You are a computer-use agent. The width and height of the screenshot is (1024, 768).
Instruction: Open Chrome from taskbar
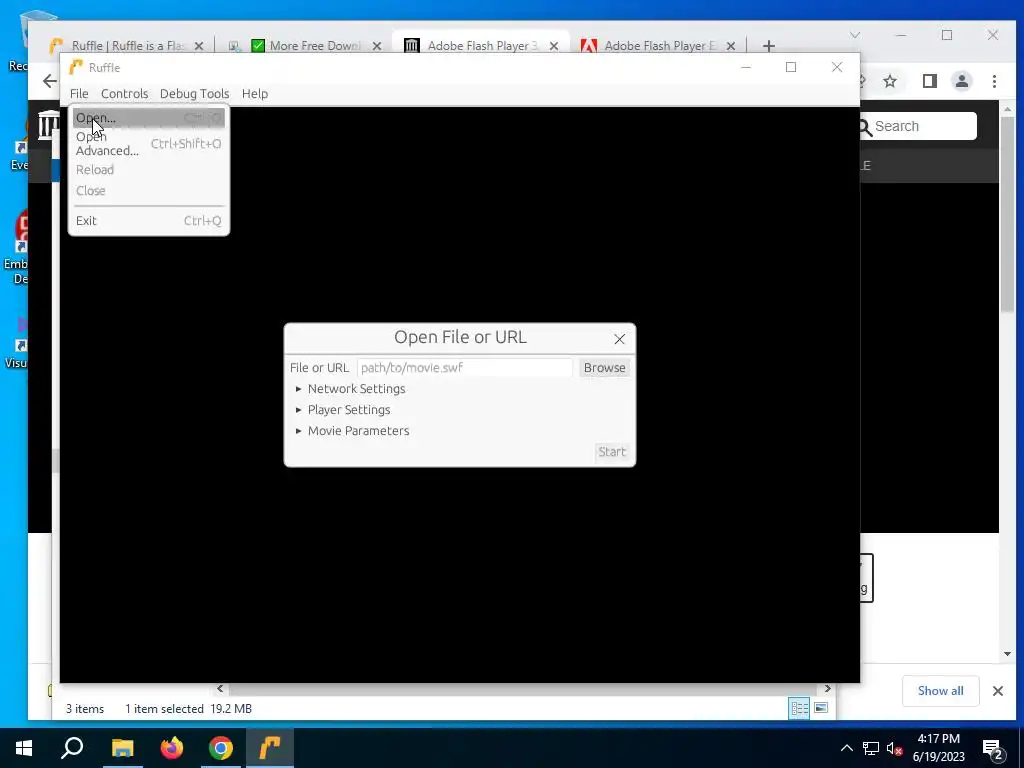221,748
